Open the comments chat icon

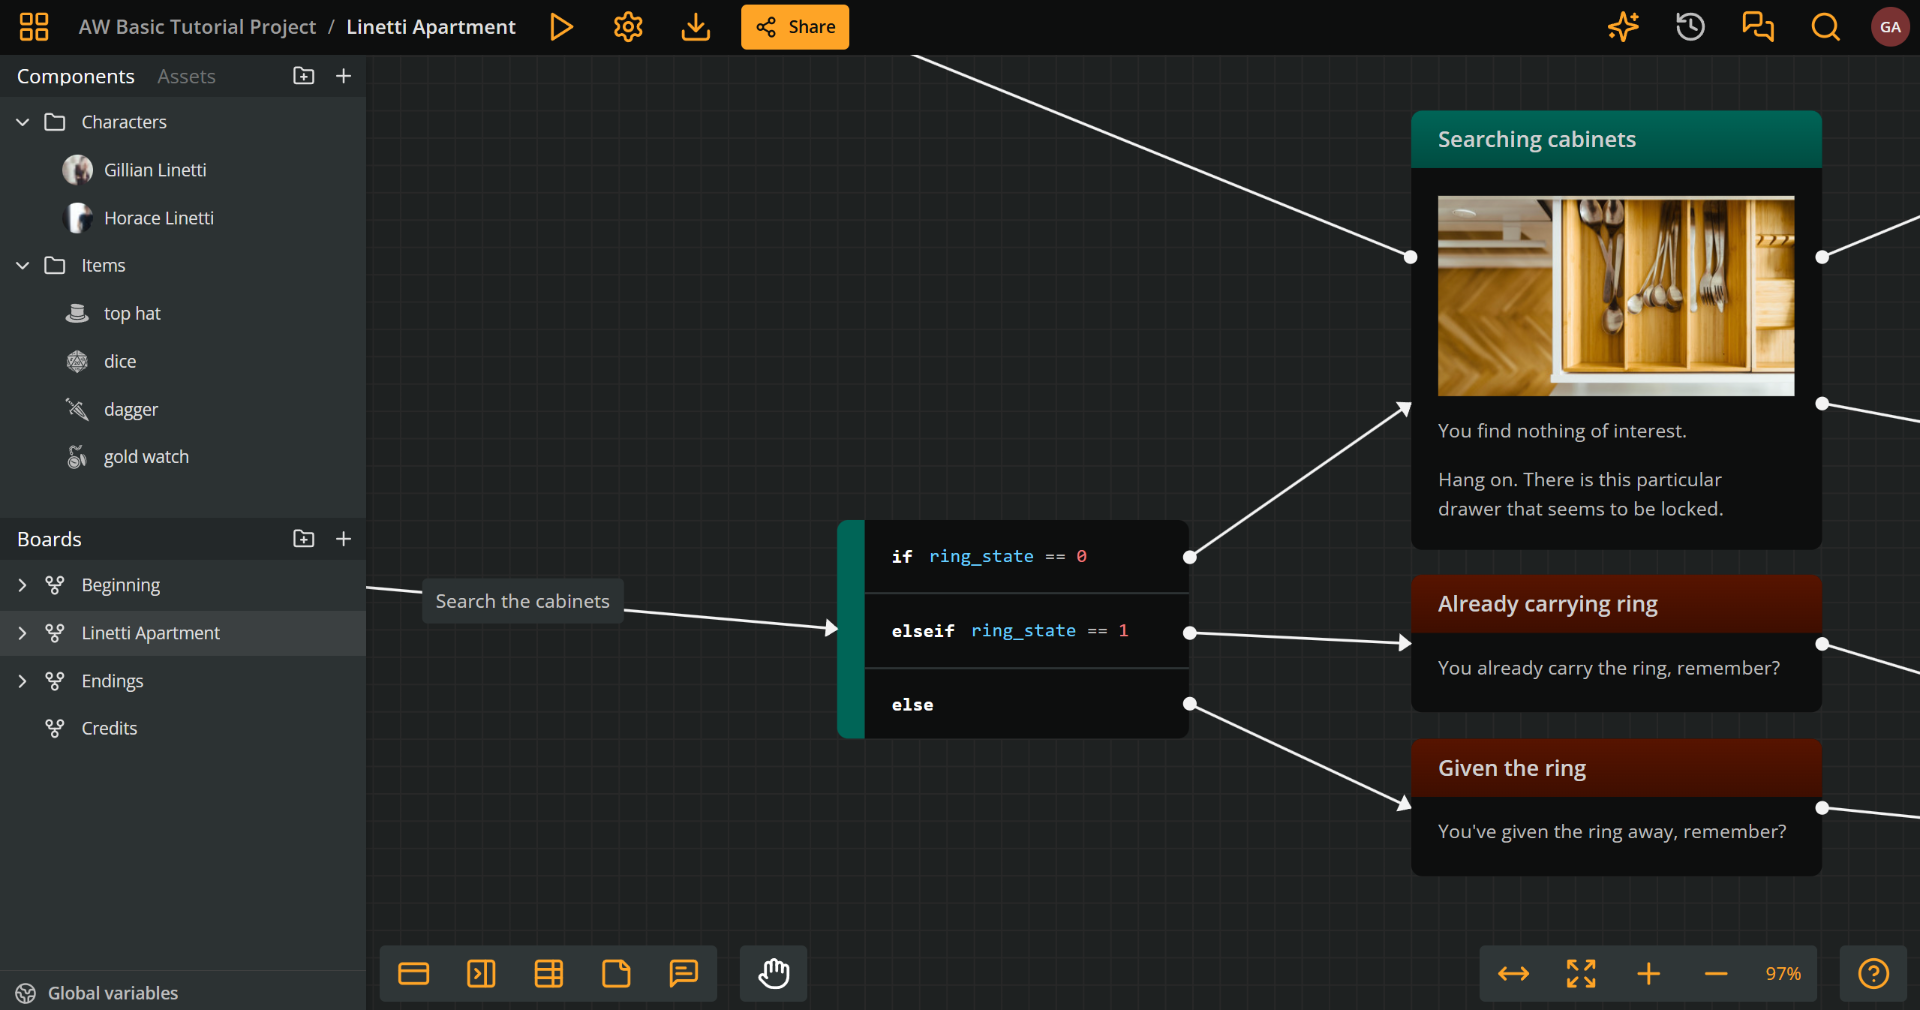tap(1758, 27)
